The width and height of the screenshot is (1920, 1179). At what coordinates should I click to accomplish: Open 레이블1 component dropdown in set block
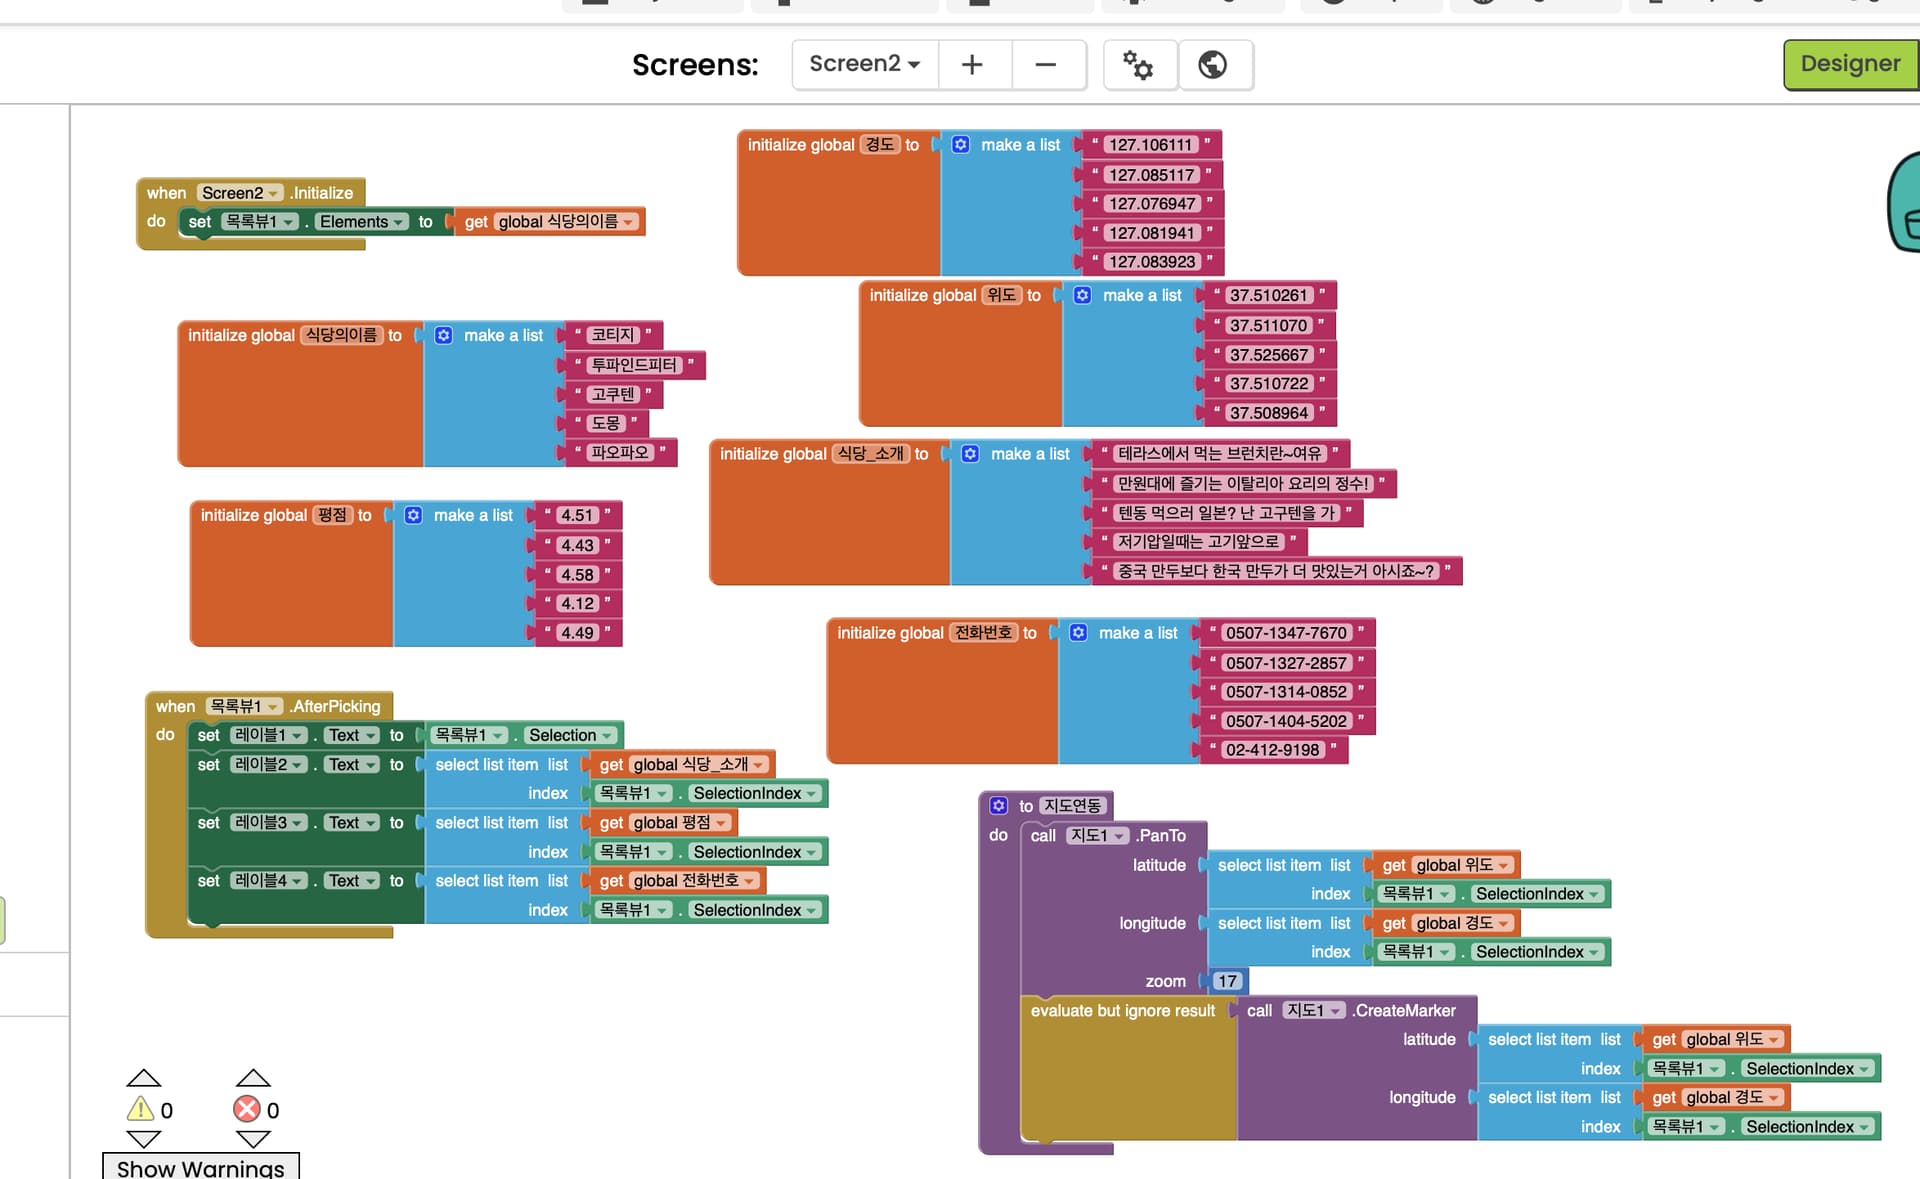(268, 736)
